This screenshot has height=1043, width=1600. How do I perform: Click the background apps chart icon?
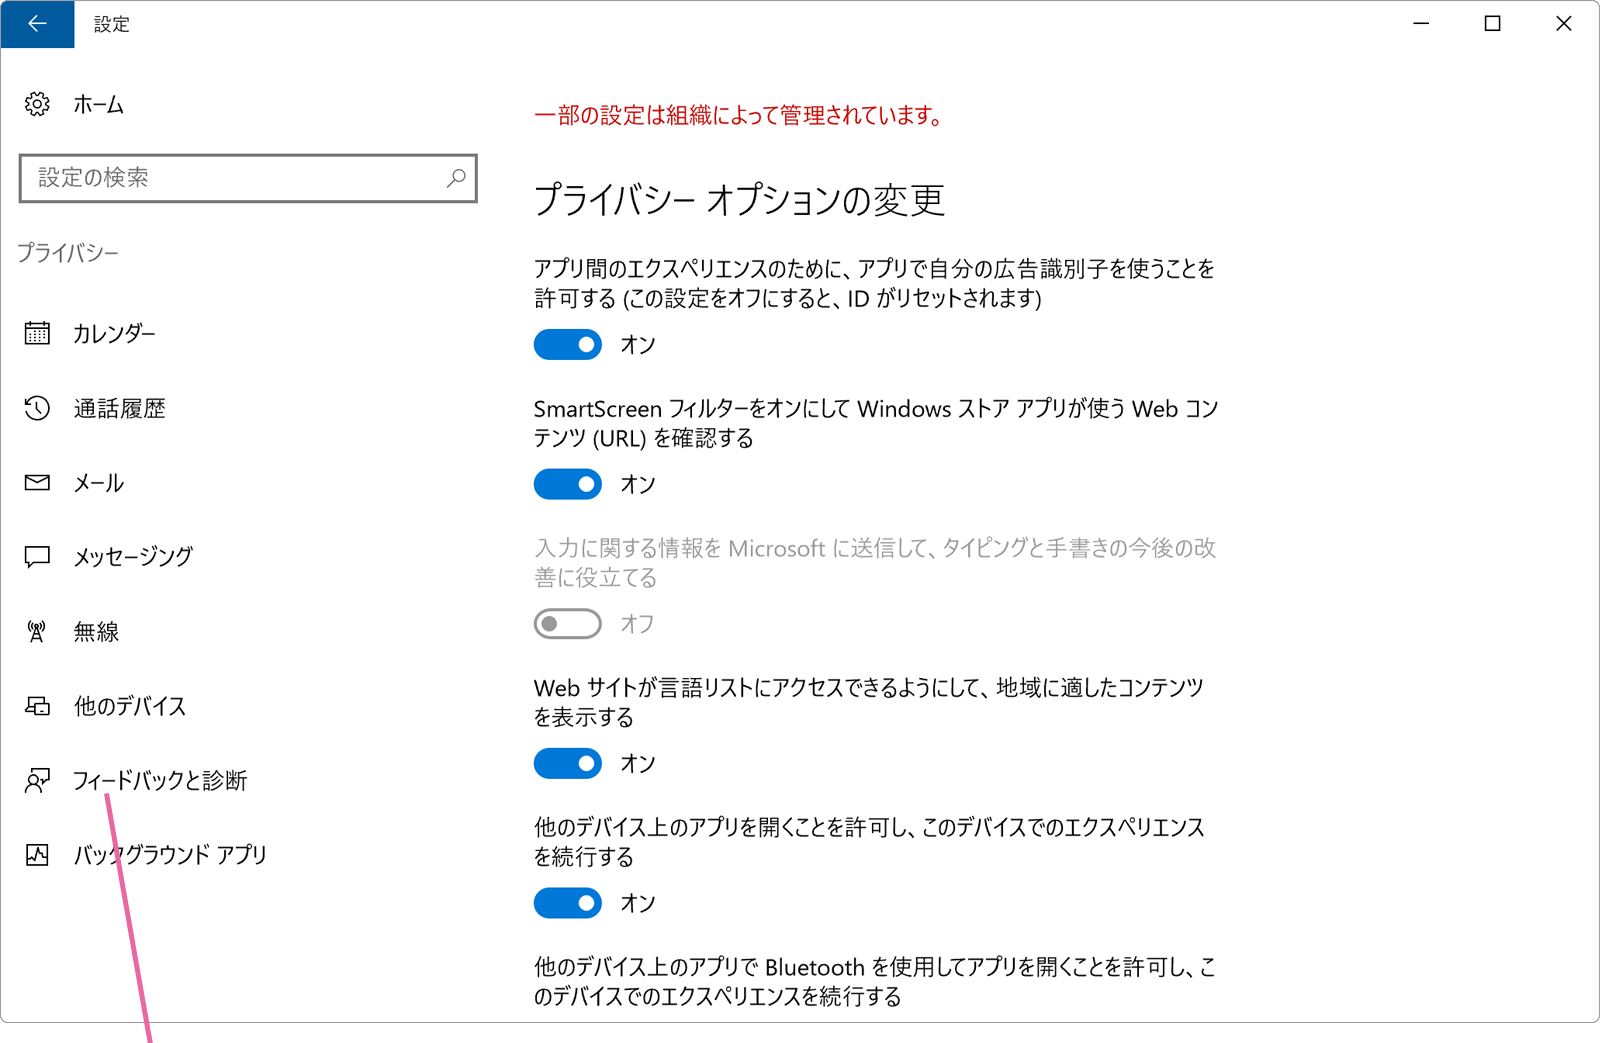point(37,855)
